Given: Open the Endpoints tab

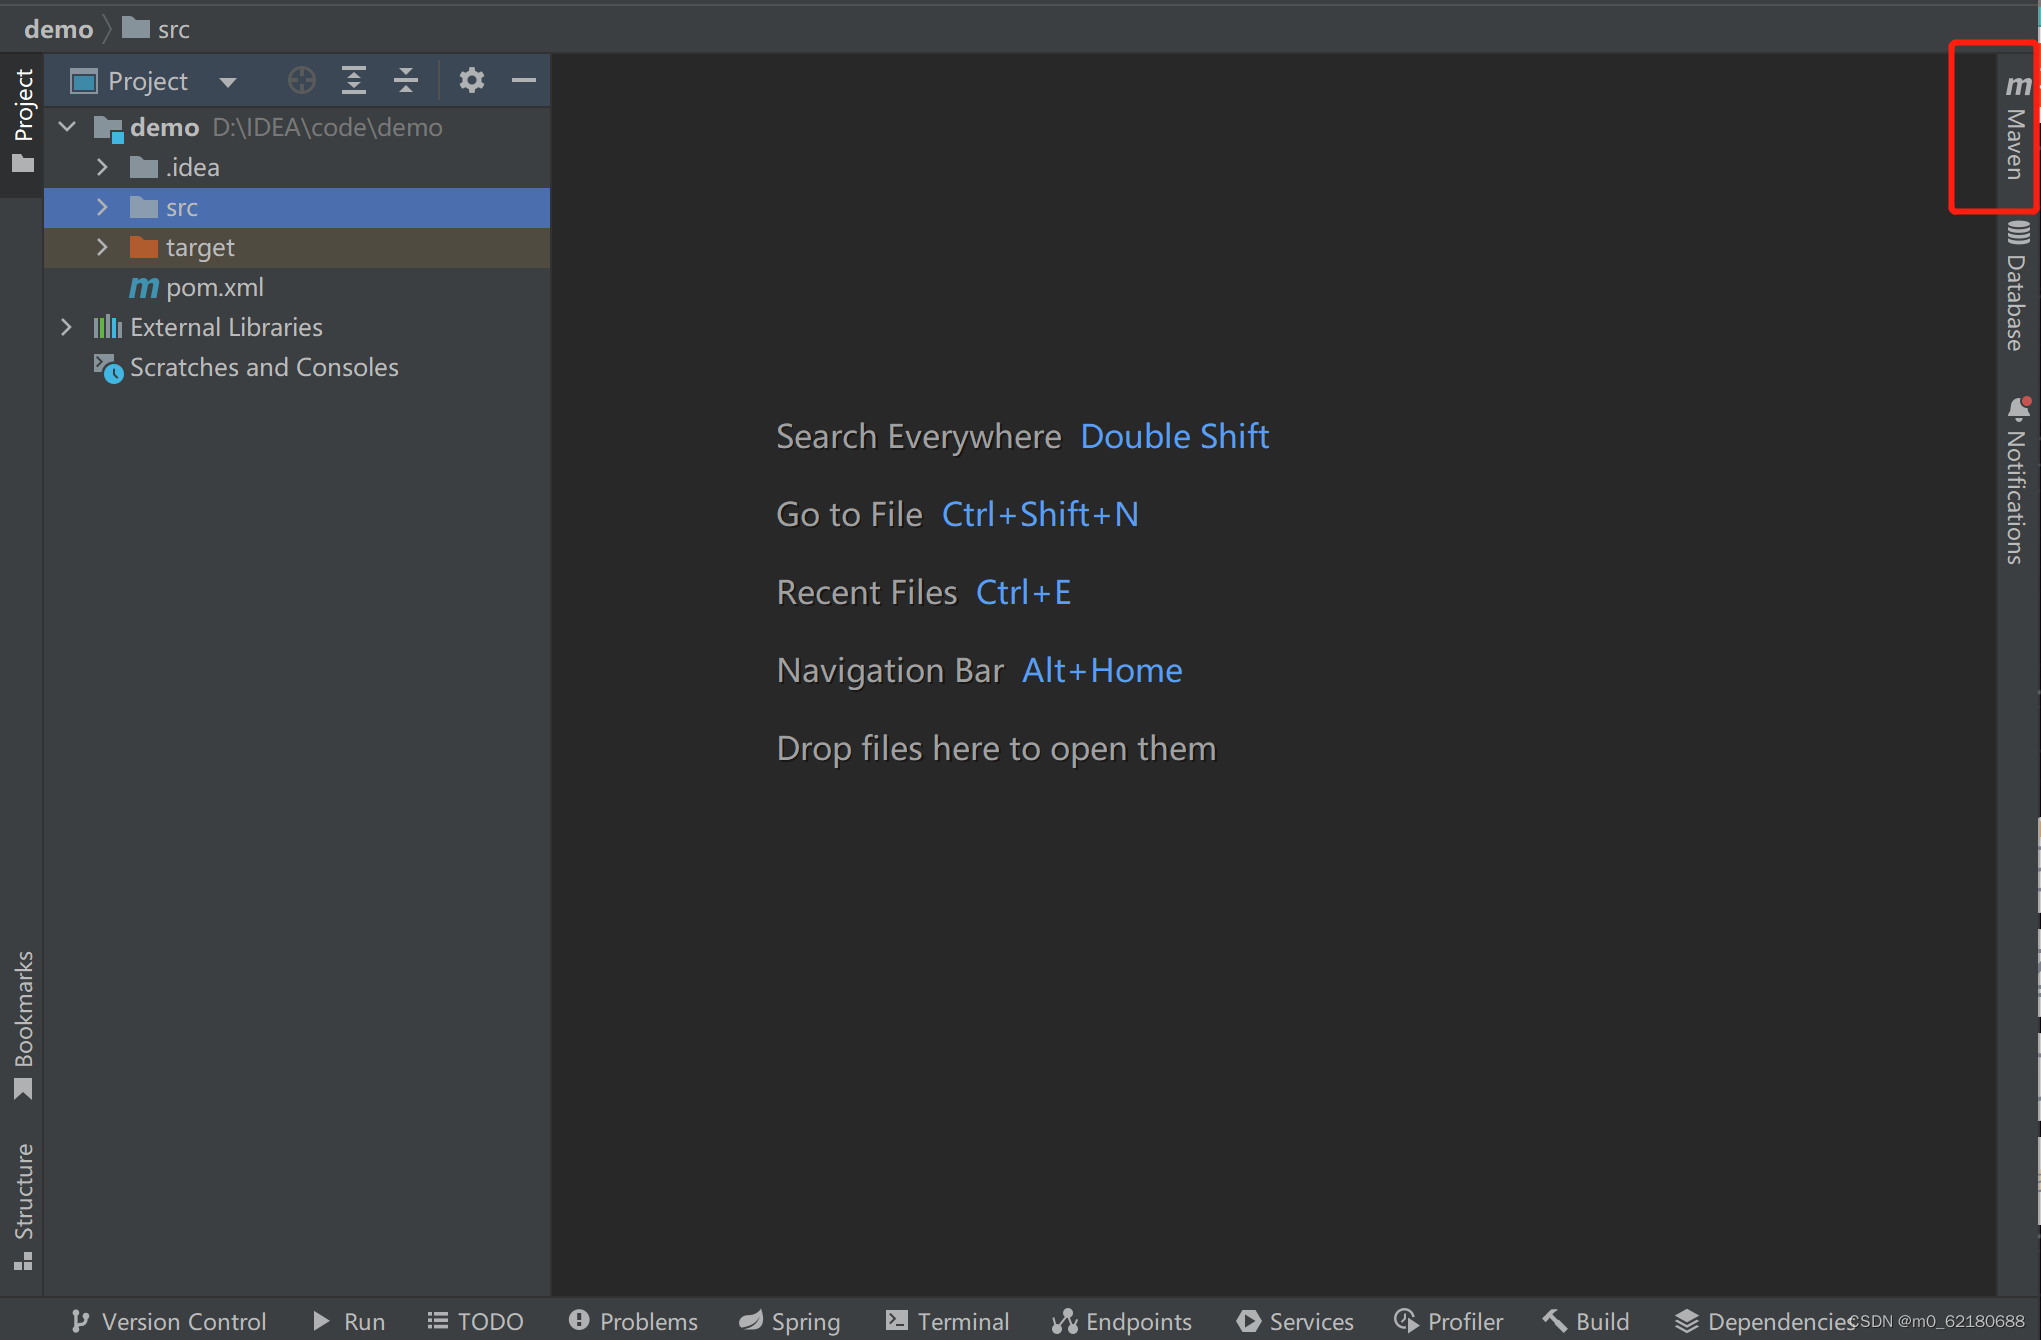Looking at the screenshot, I should point(1122,1321).
